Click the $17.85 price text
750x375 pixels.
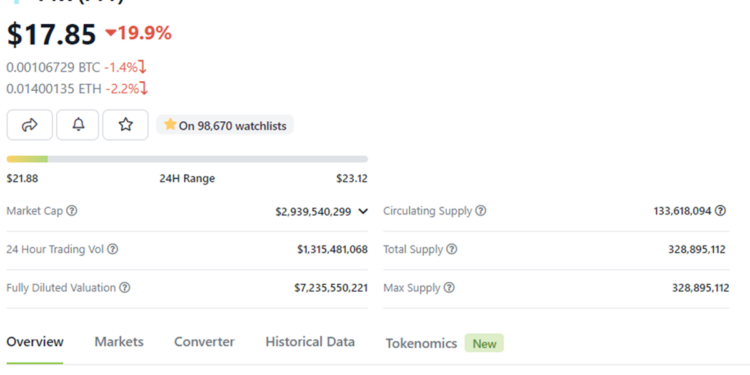[51, 34]
